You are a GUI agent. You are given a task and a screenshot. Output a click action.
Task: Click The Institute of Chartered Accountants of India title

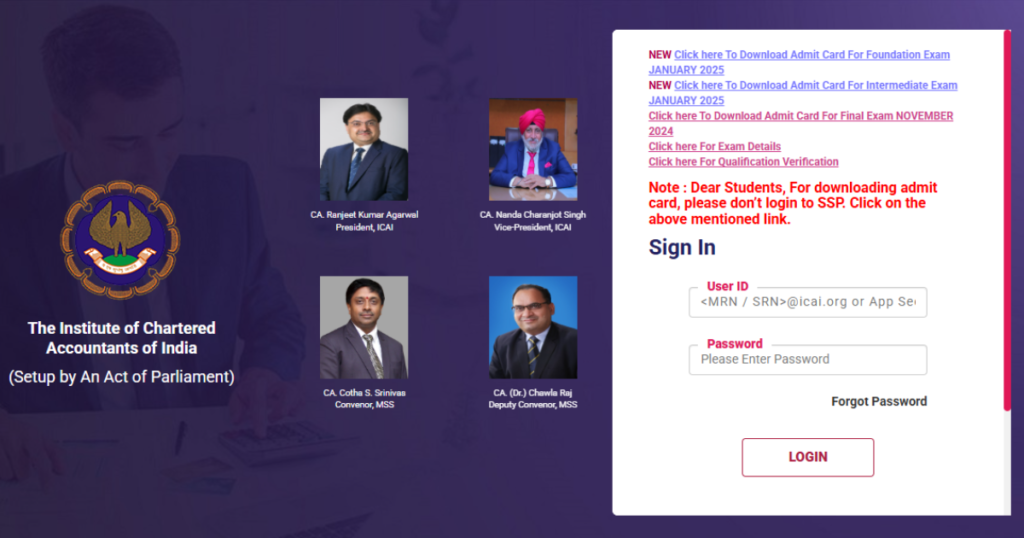coord(121,338)
